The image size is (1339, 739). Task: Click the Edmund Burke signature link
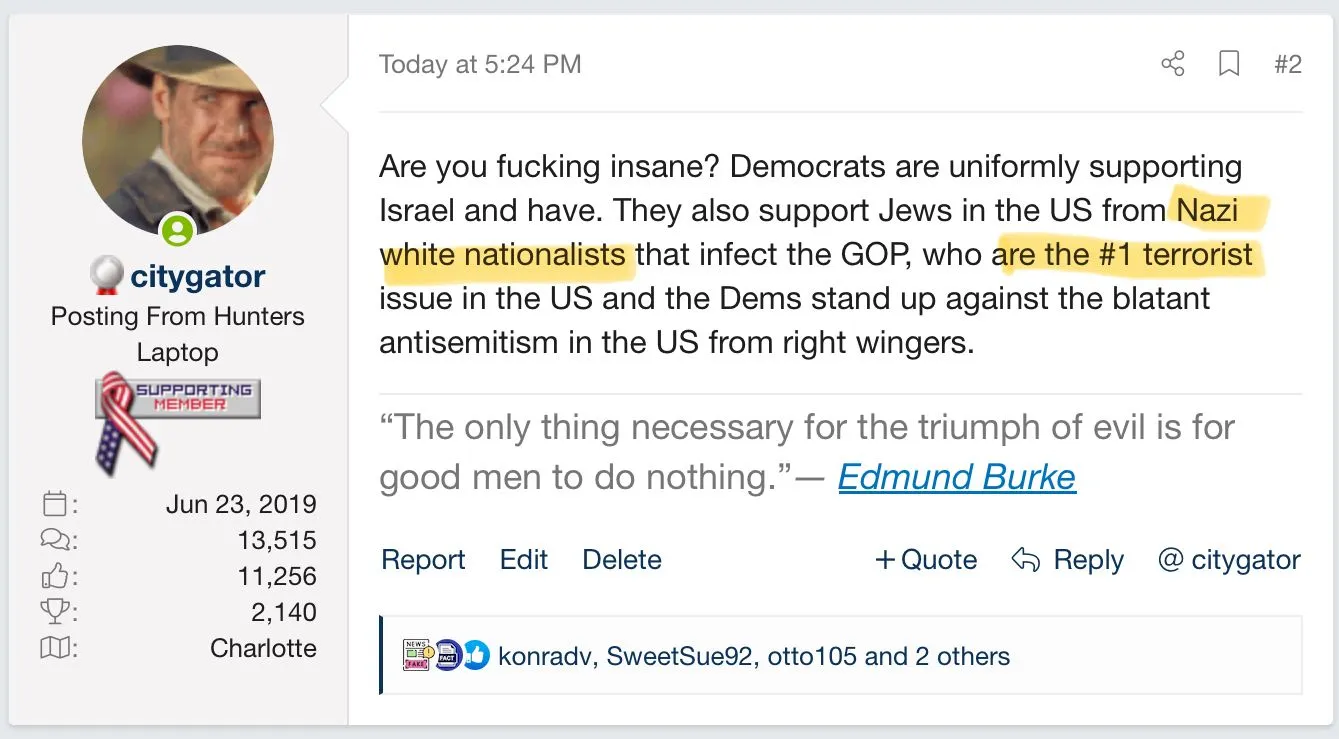(x=956, y=477)
